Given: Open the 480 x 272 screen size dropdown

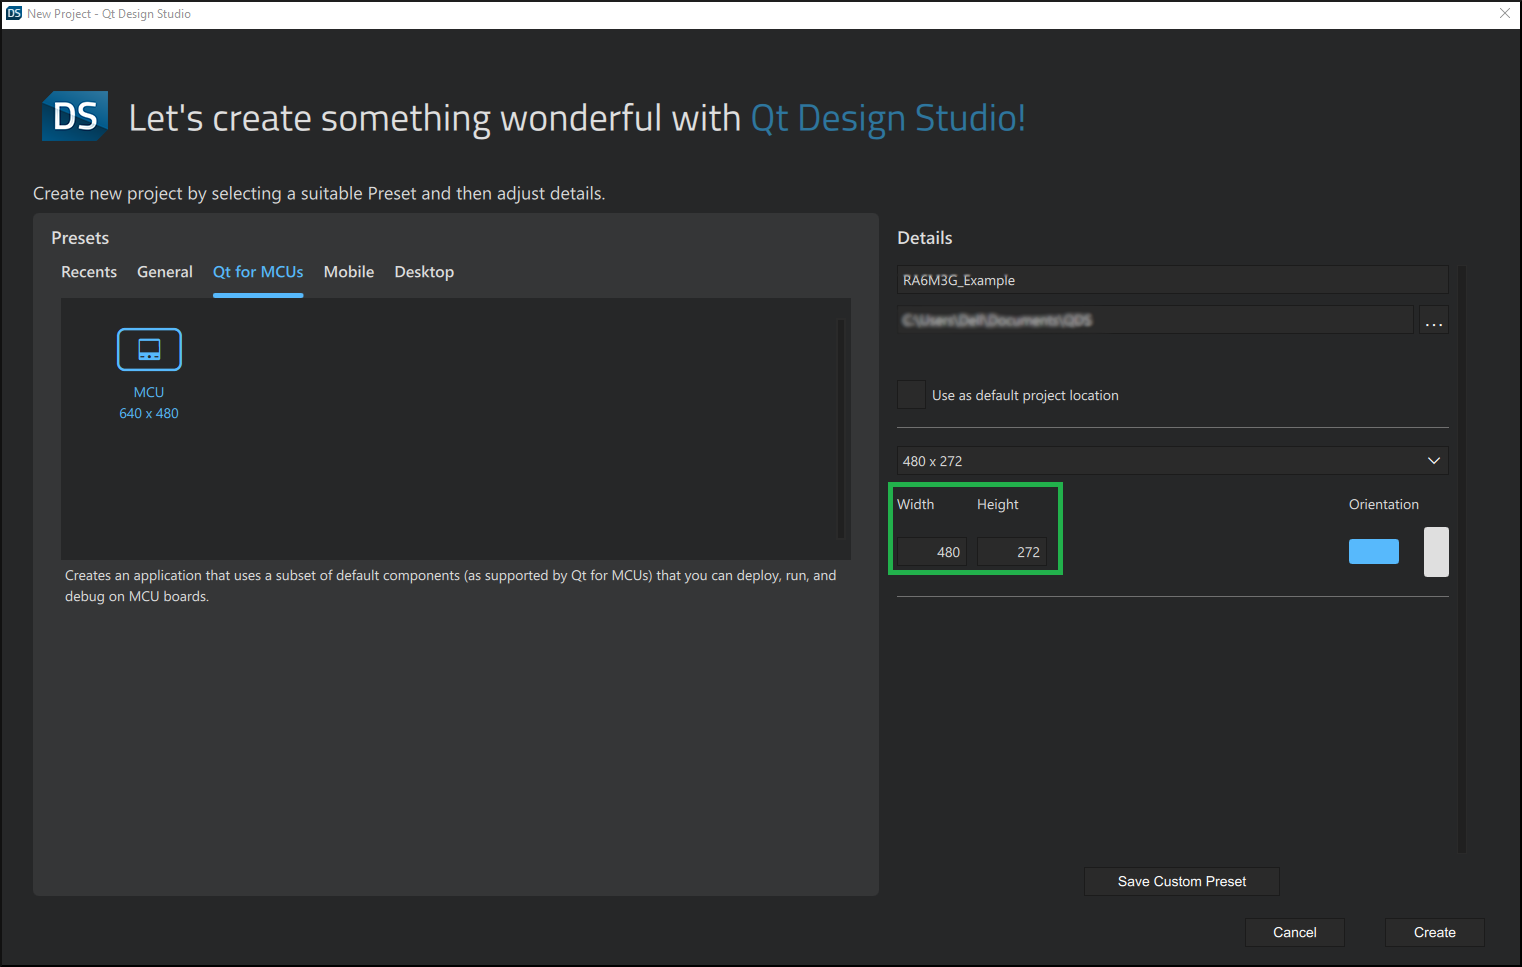Looking at the screenshot, I should coord(1172,461).
